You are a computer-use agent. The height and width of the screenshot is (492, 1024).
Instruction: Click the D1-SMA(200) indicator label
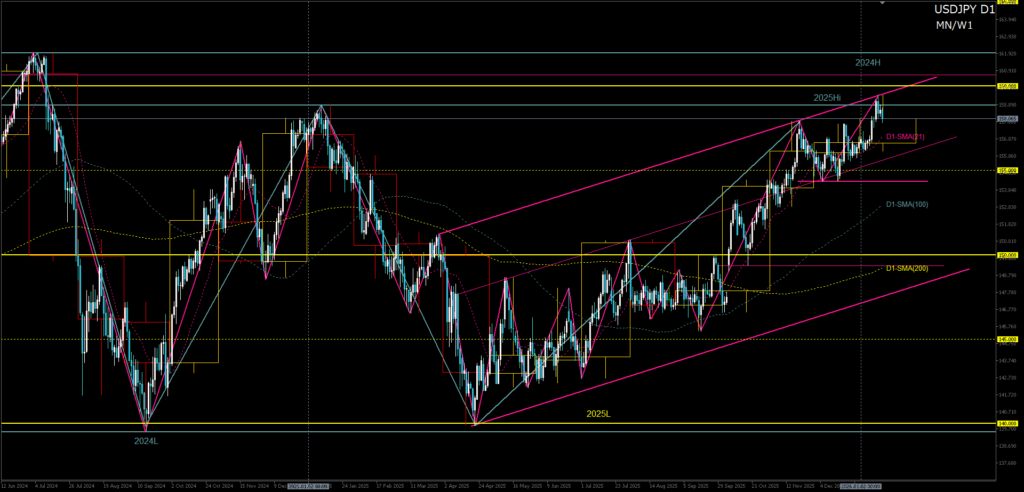pos(907,268)
